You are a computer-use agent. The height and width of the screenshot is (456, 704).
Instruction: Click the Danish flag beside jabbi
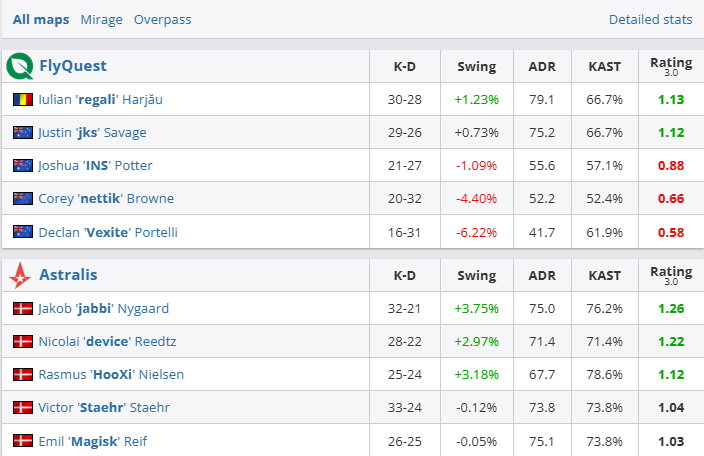[23, 308]
